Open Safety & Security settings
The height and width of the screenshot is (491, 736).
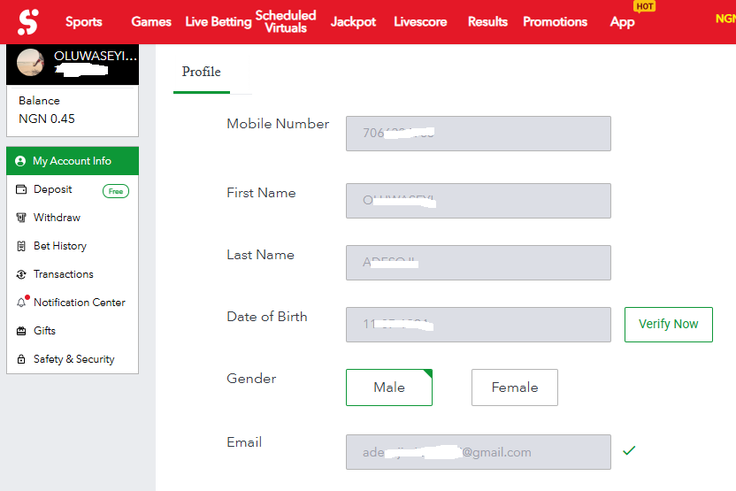click(x=72, y=359)
